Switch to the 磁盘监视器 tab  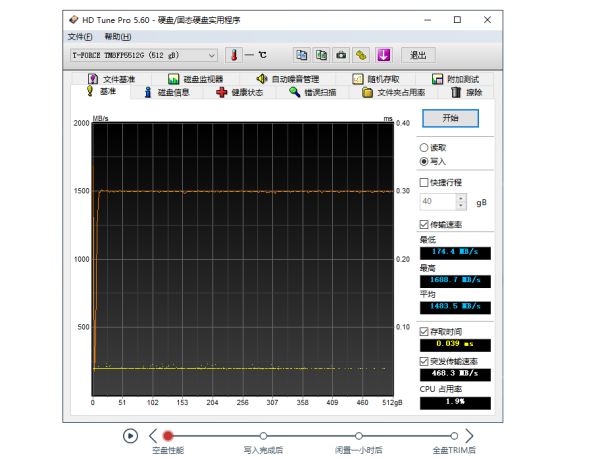tap(196, 79)
